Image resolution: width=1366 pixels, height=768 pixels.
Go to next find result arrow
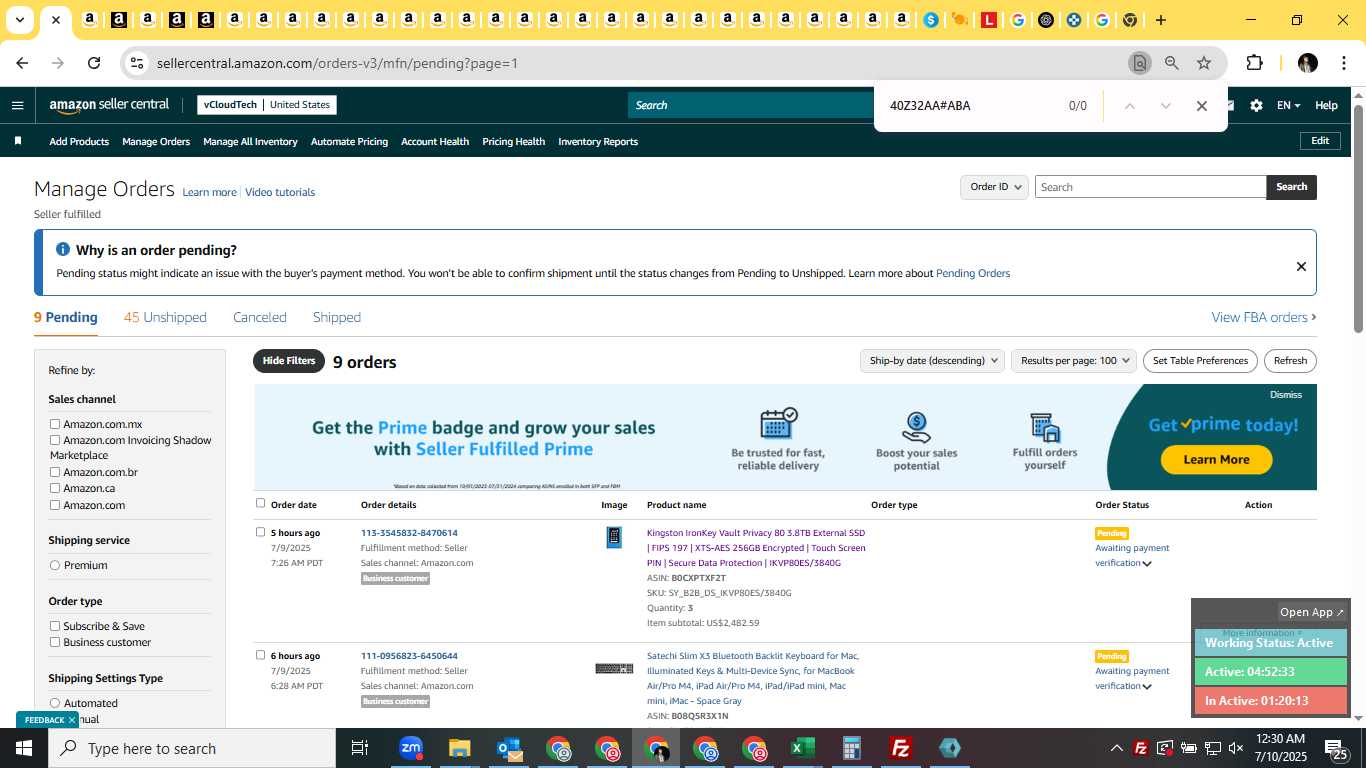[1165, 106]
